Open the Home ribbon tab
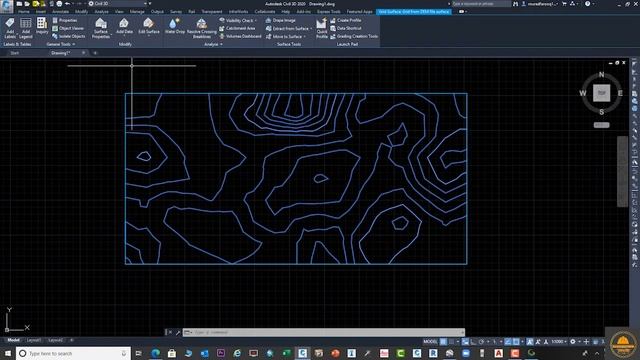 (x=23, y=12)
